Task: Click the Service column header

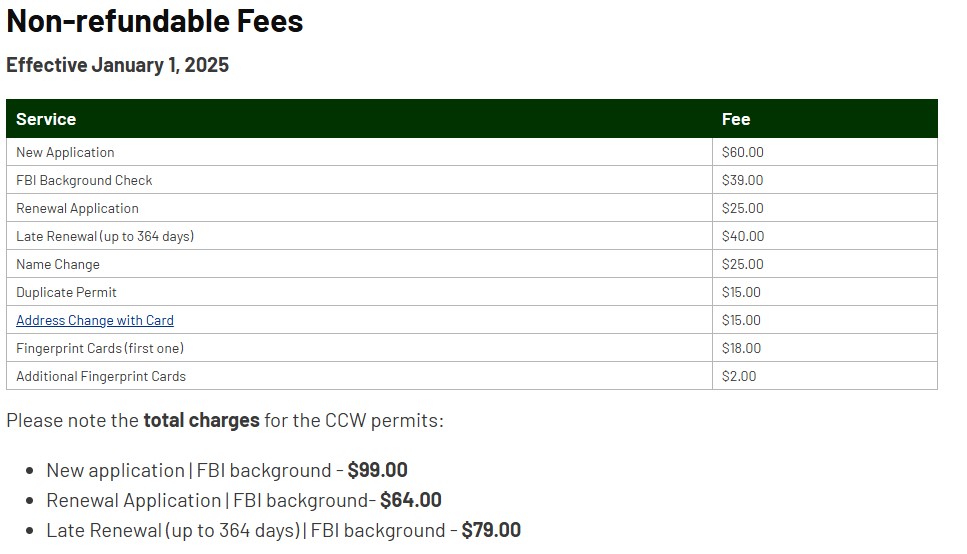Action: (46, 119)
